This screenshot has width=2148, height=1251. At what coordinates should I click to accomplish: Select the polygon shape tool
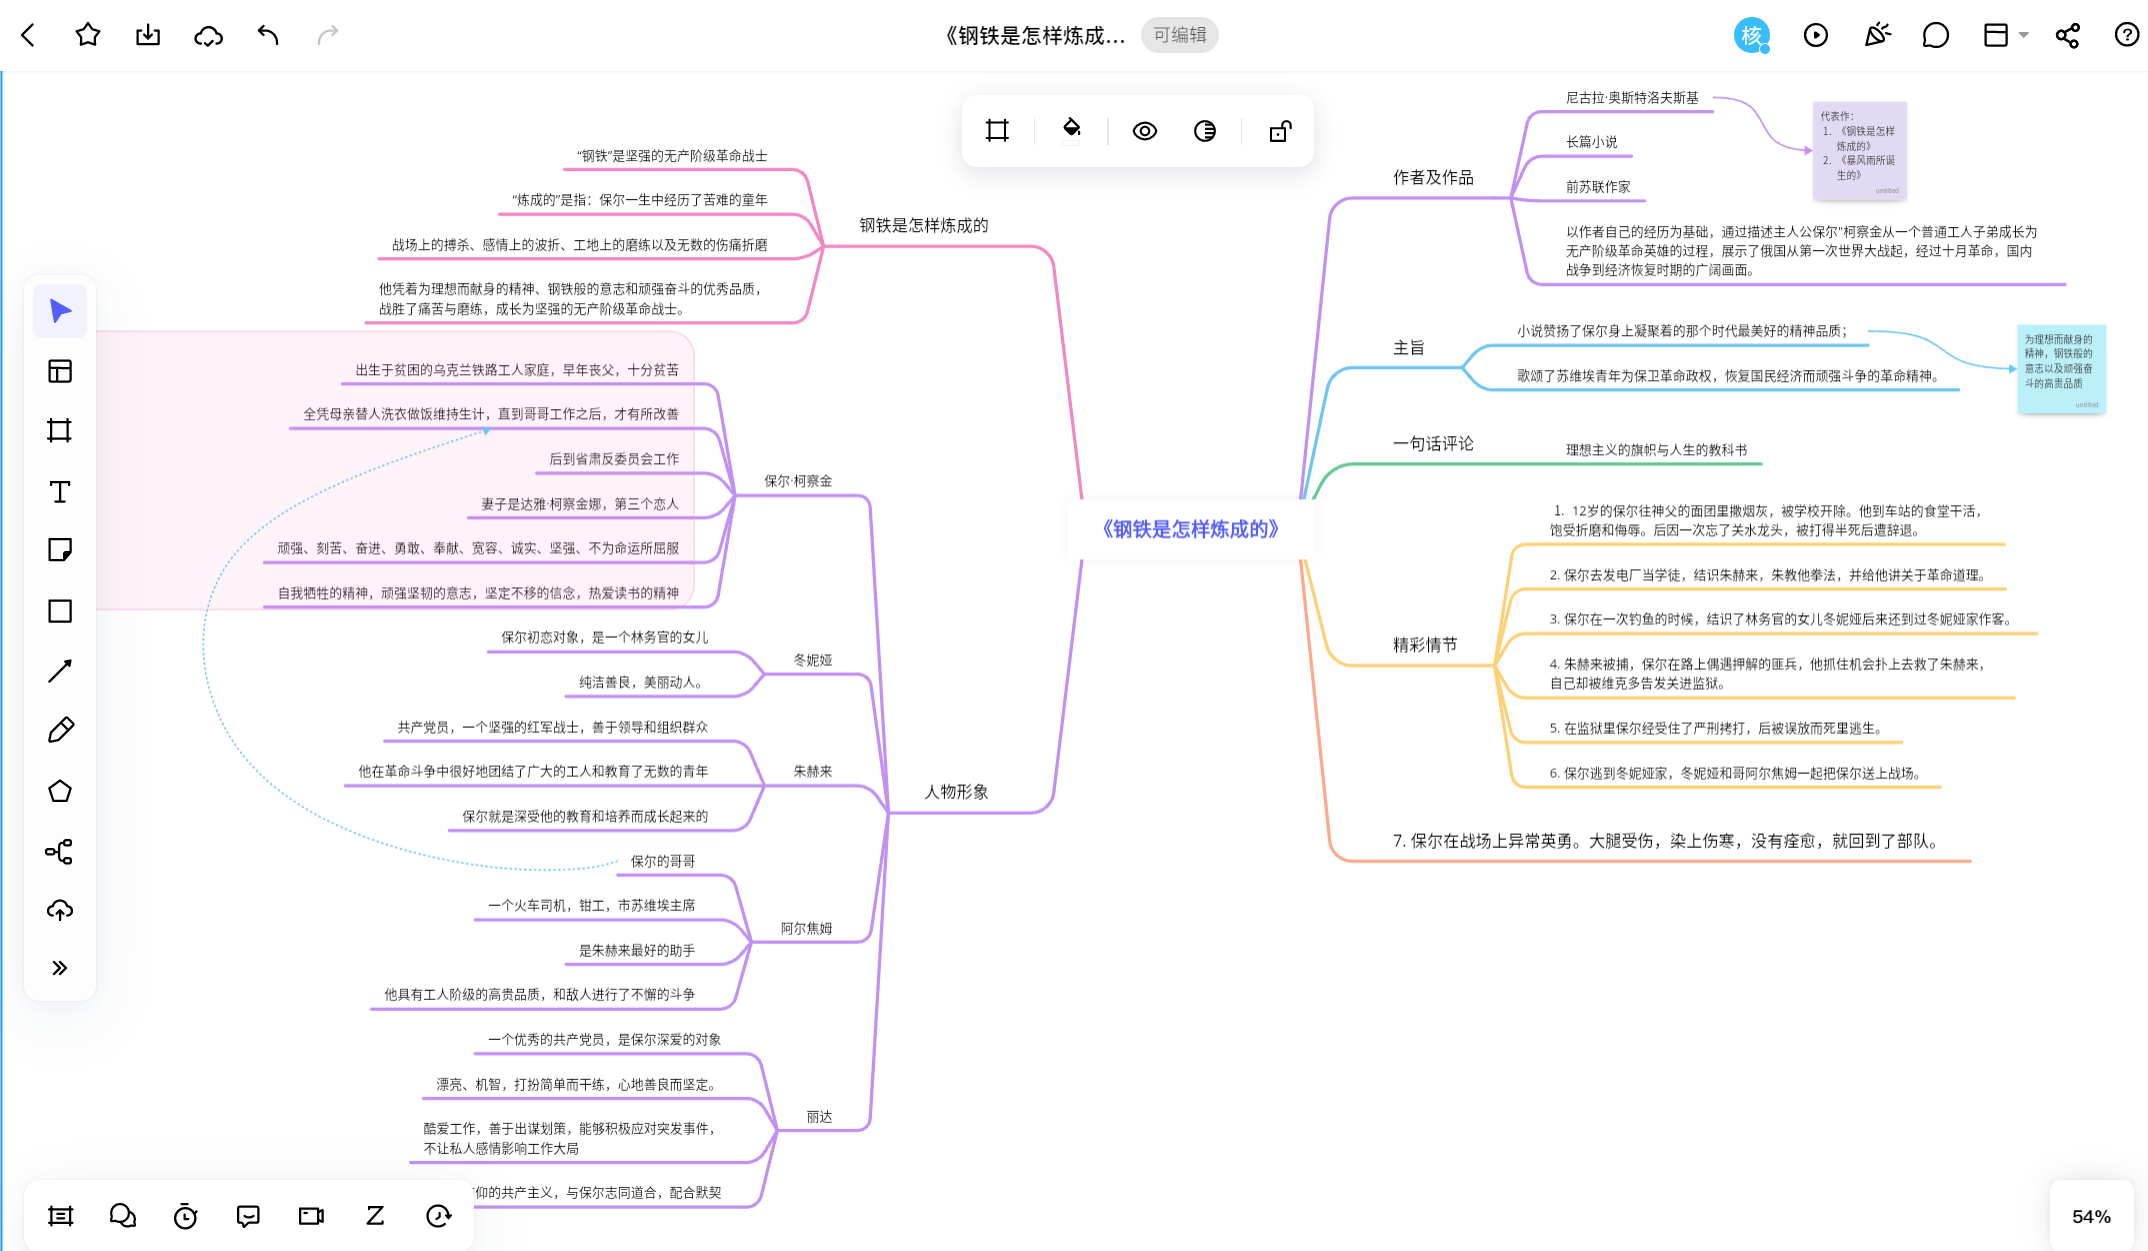[x=60, y=791]
